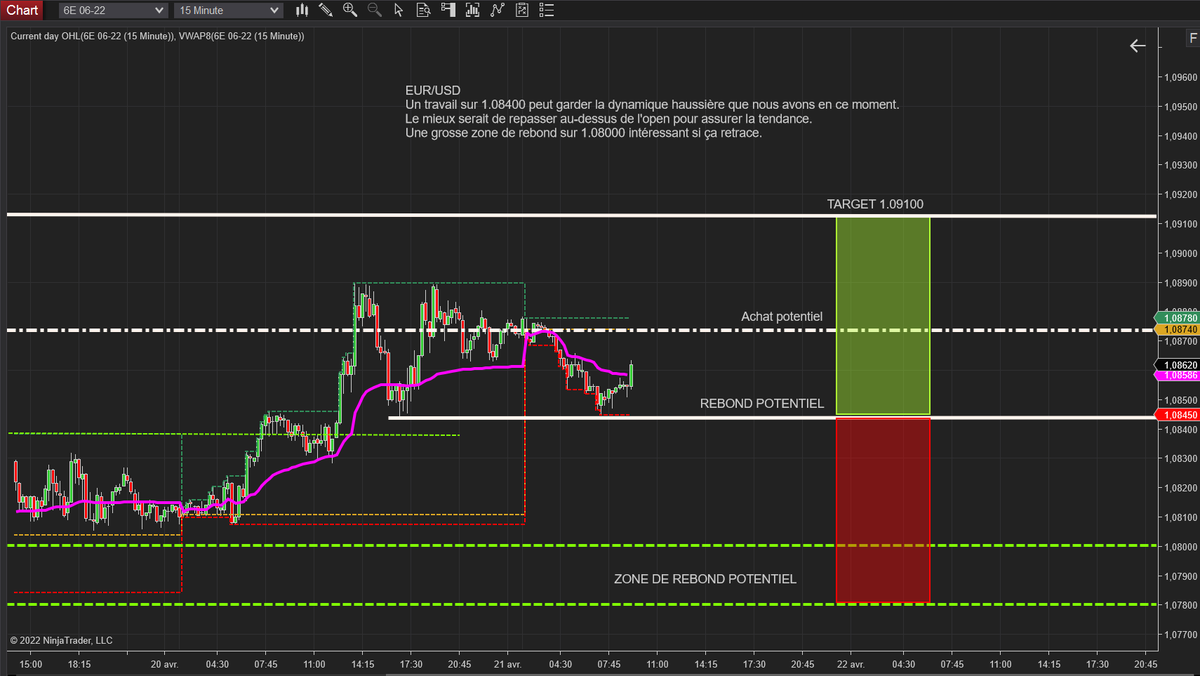Open Strategy Performance icon

click(521, 10)
